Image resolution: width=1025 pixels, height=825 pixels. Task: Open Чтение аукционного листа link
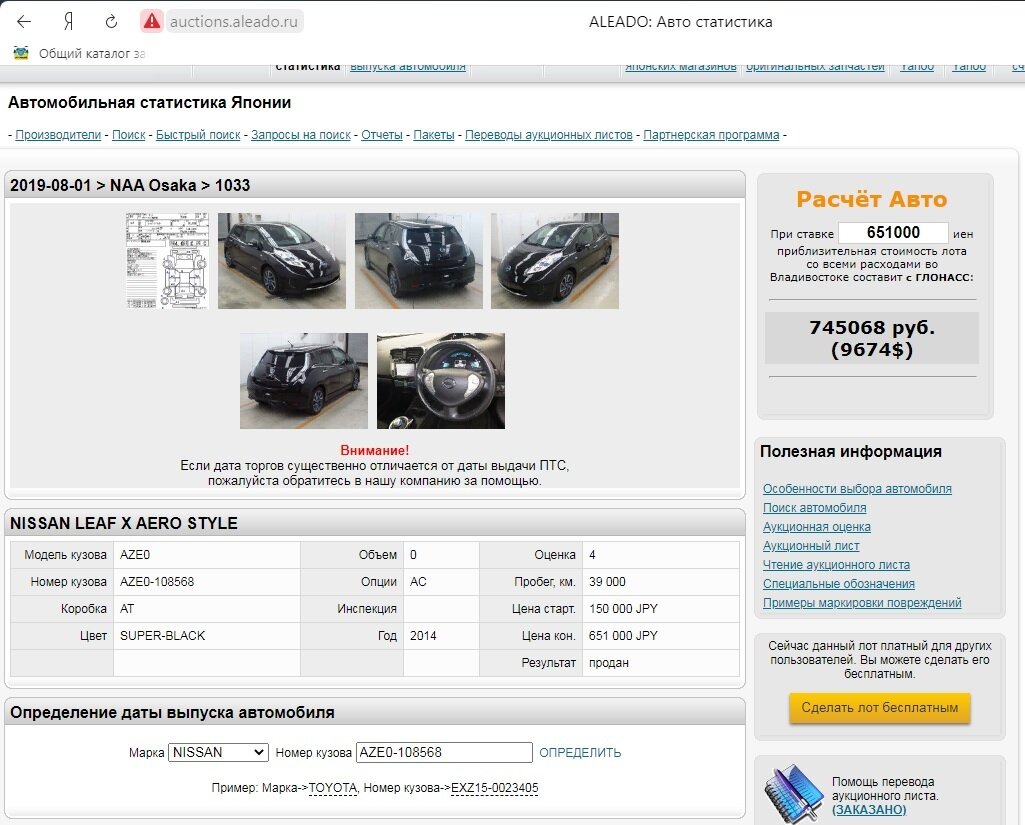pos(836,565)
